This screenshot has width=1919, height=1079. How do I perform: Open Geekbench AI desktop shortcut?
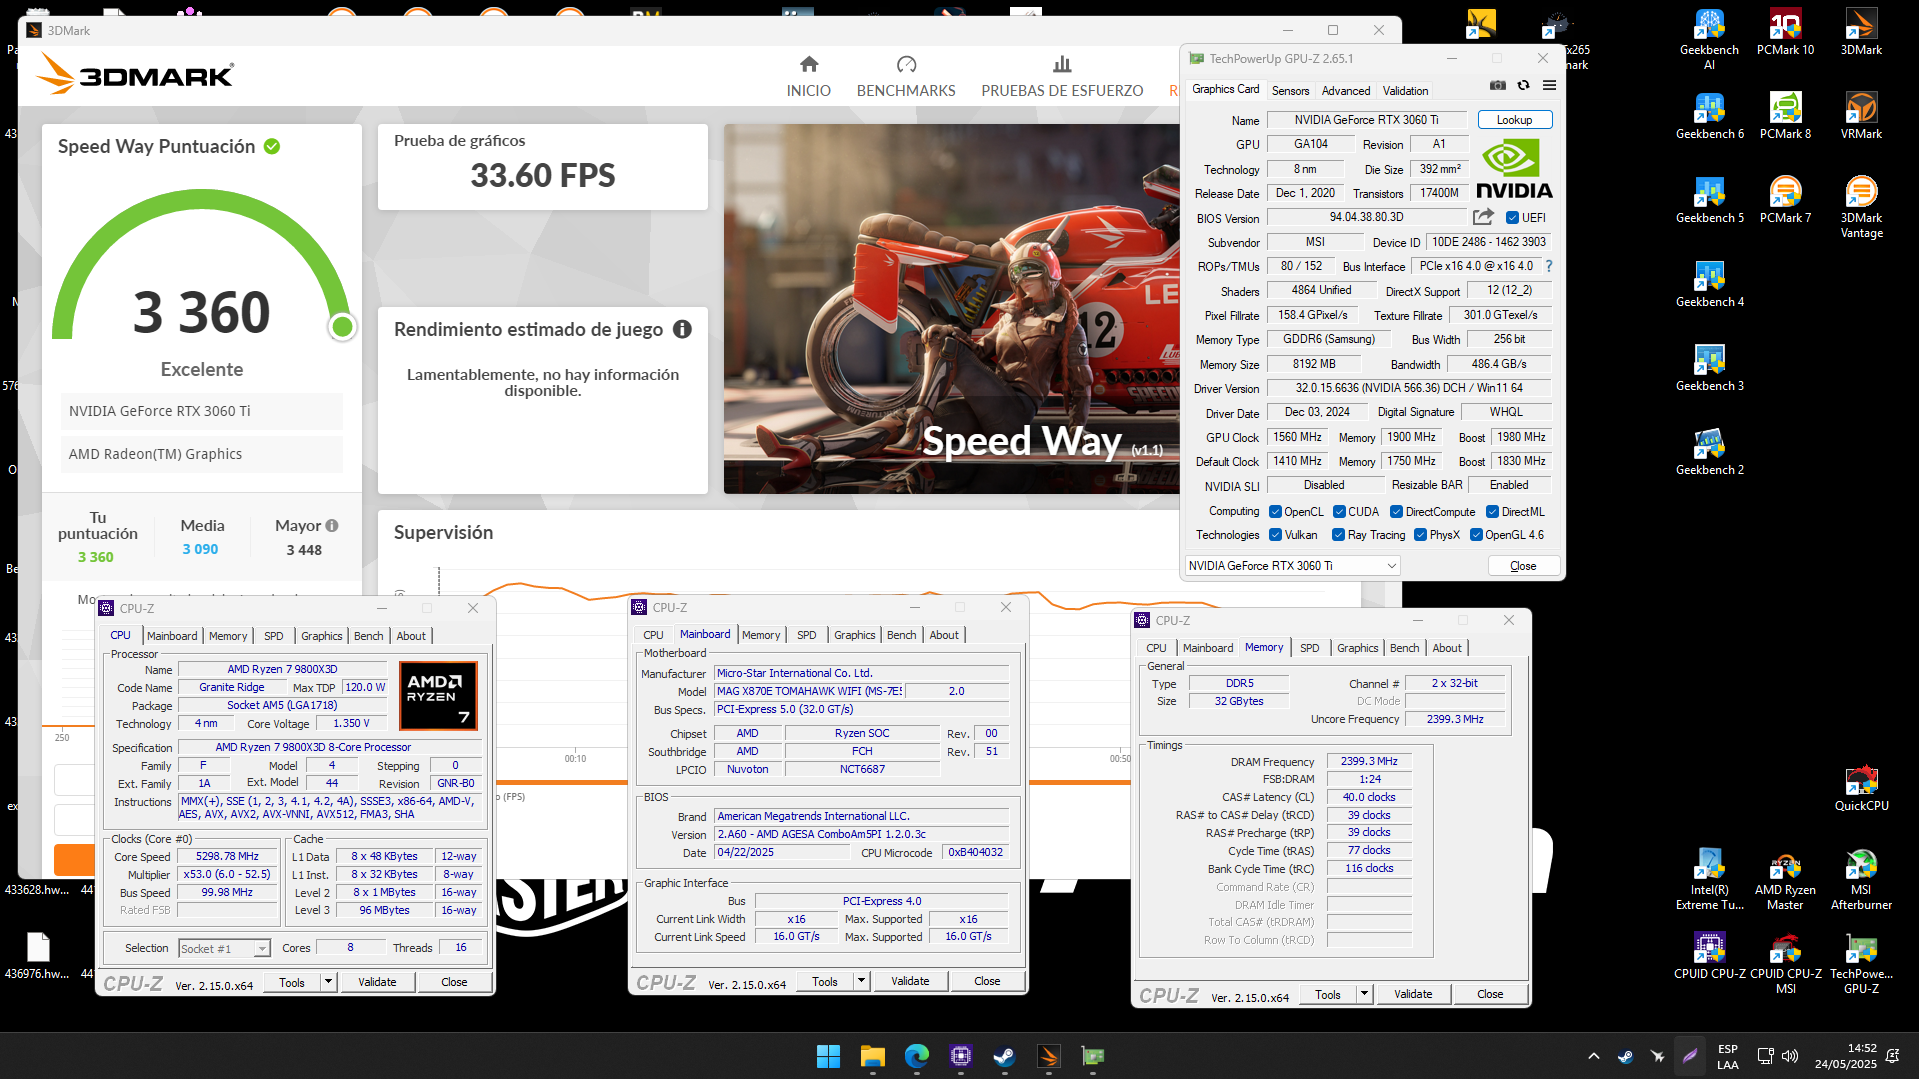(1709, 40)
